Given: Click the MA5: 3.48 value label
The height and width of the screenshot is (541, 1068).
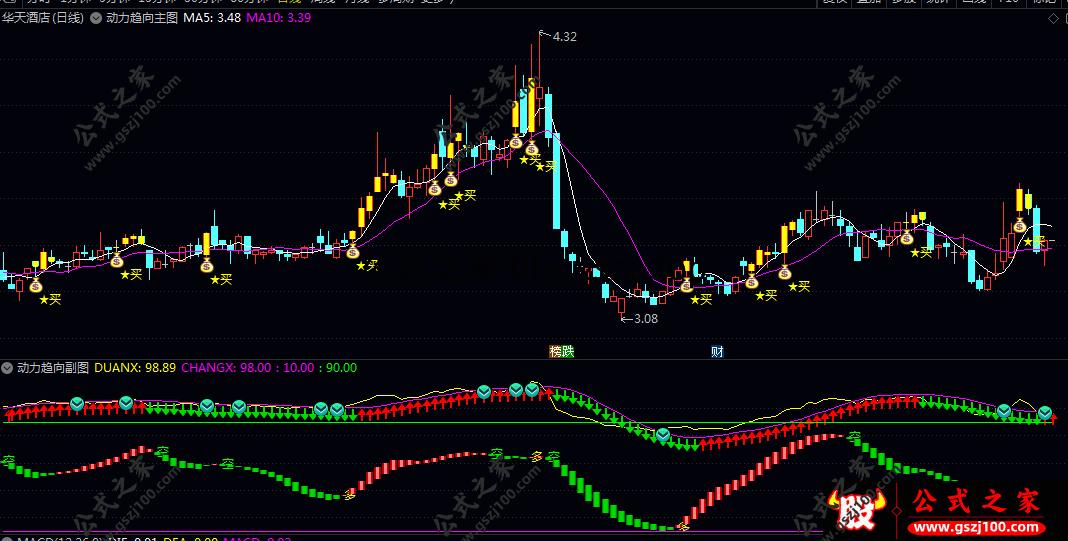Looking at the screenshot, I should [212, 18].
